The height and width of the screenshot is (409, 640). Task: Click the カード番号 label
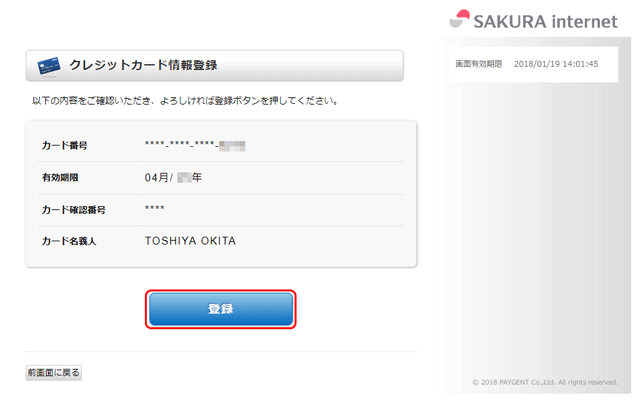64,146
